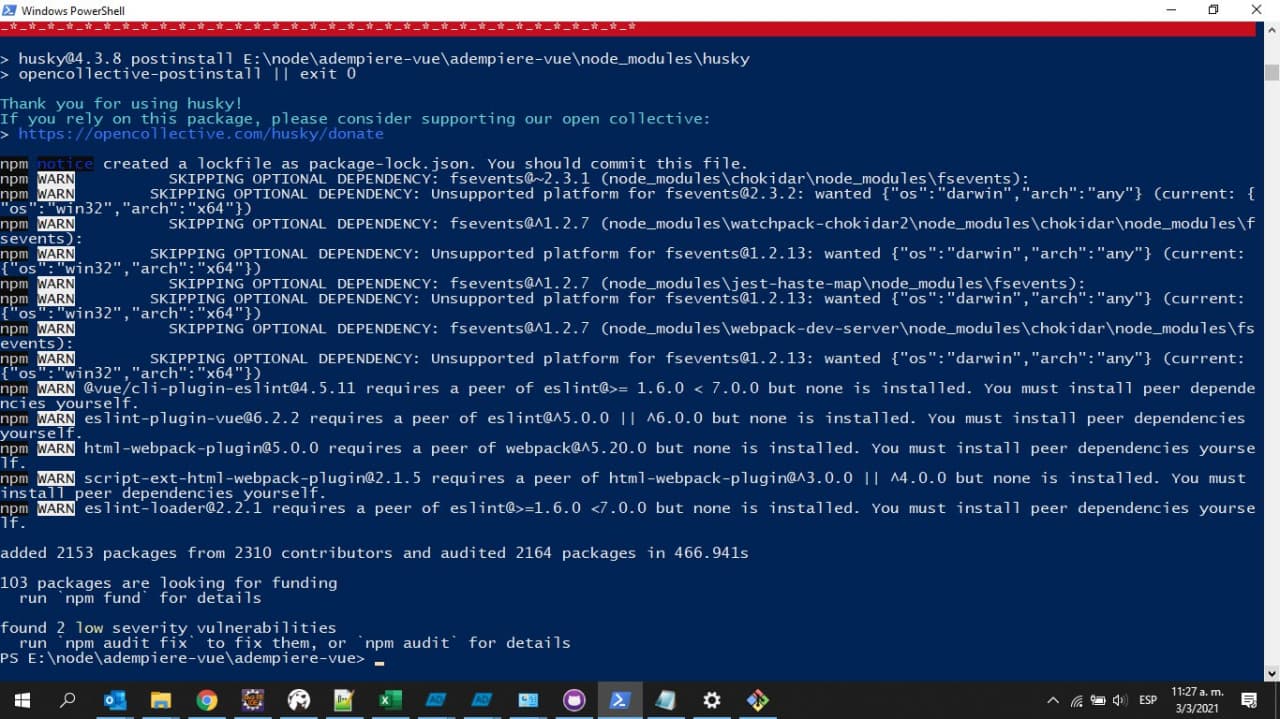Viewport: 1280px width, 719px height.
Task: Open the Action Center notifications icon
Action: click(x=1249, y=700)
